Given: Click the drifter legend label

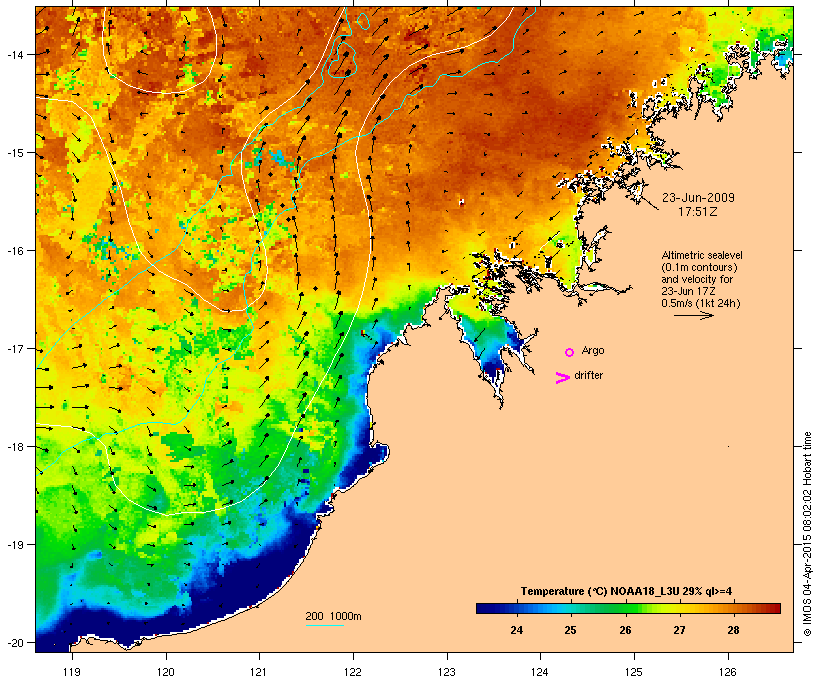Looking at the screenshot, I should (588, 375).
